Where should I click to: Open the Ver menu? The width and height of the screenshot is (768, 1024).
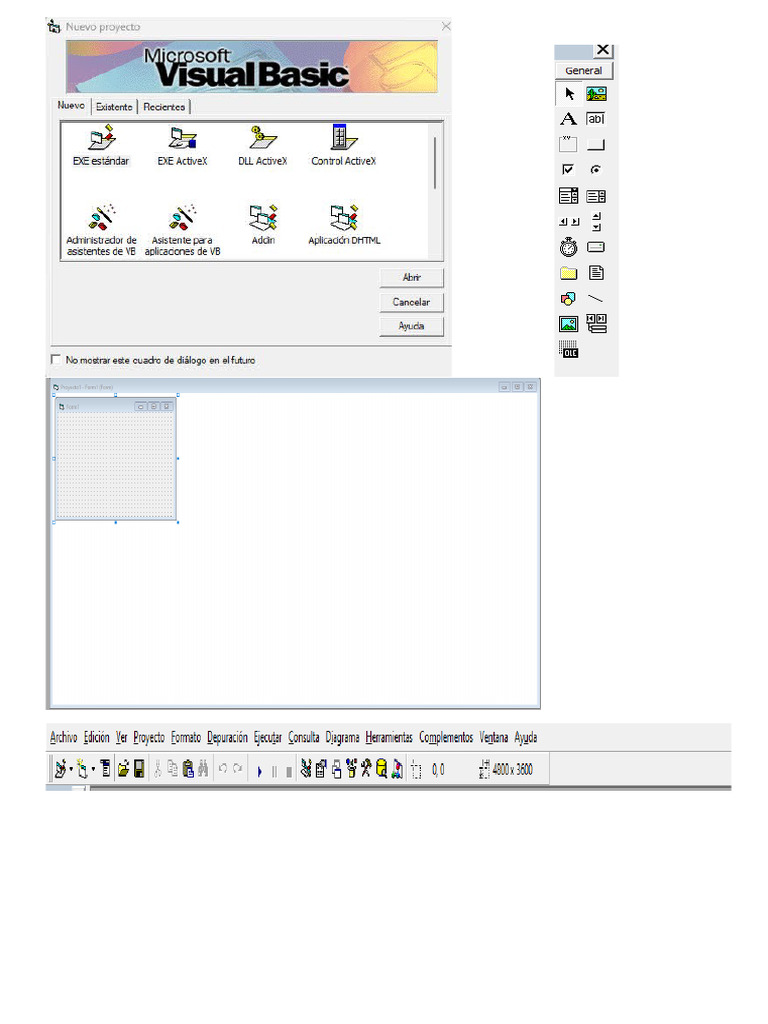[121, 737]
